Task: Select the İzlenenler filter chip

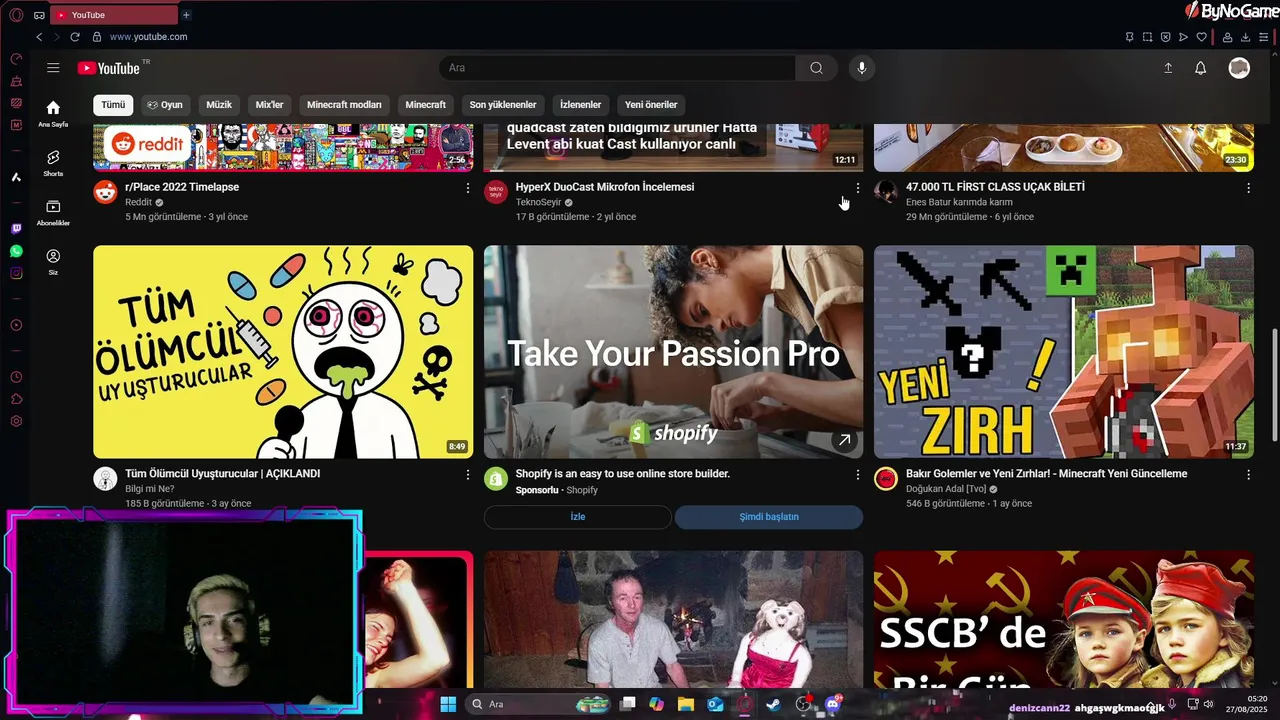Action: point(580,105)
